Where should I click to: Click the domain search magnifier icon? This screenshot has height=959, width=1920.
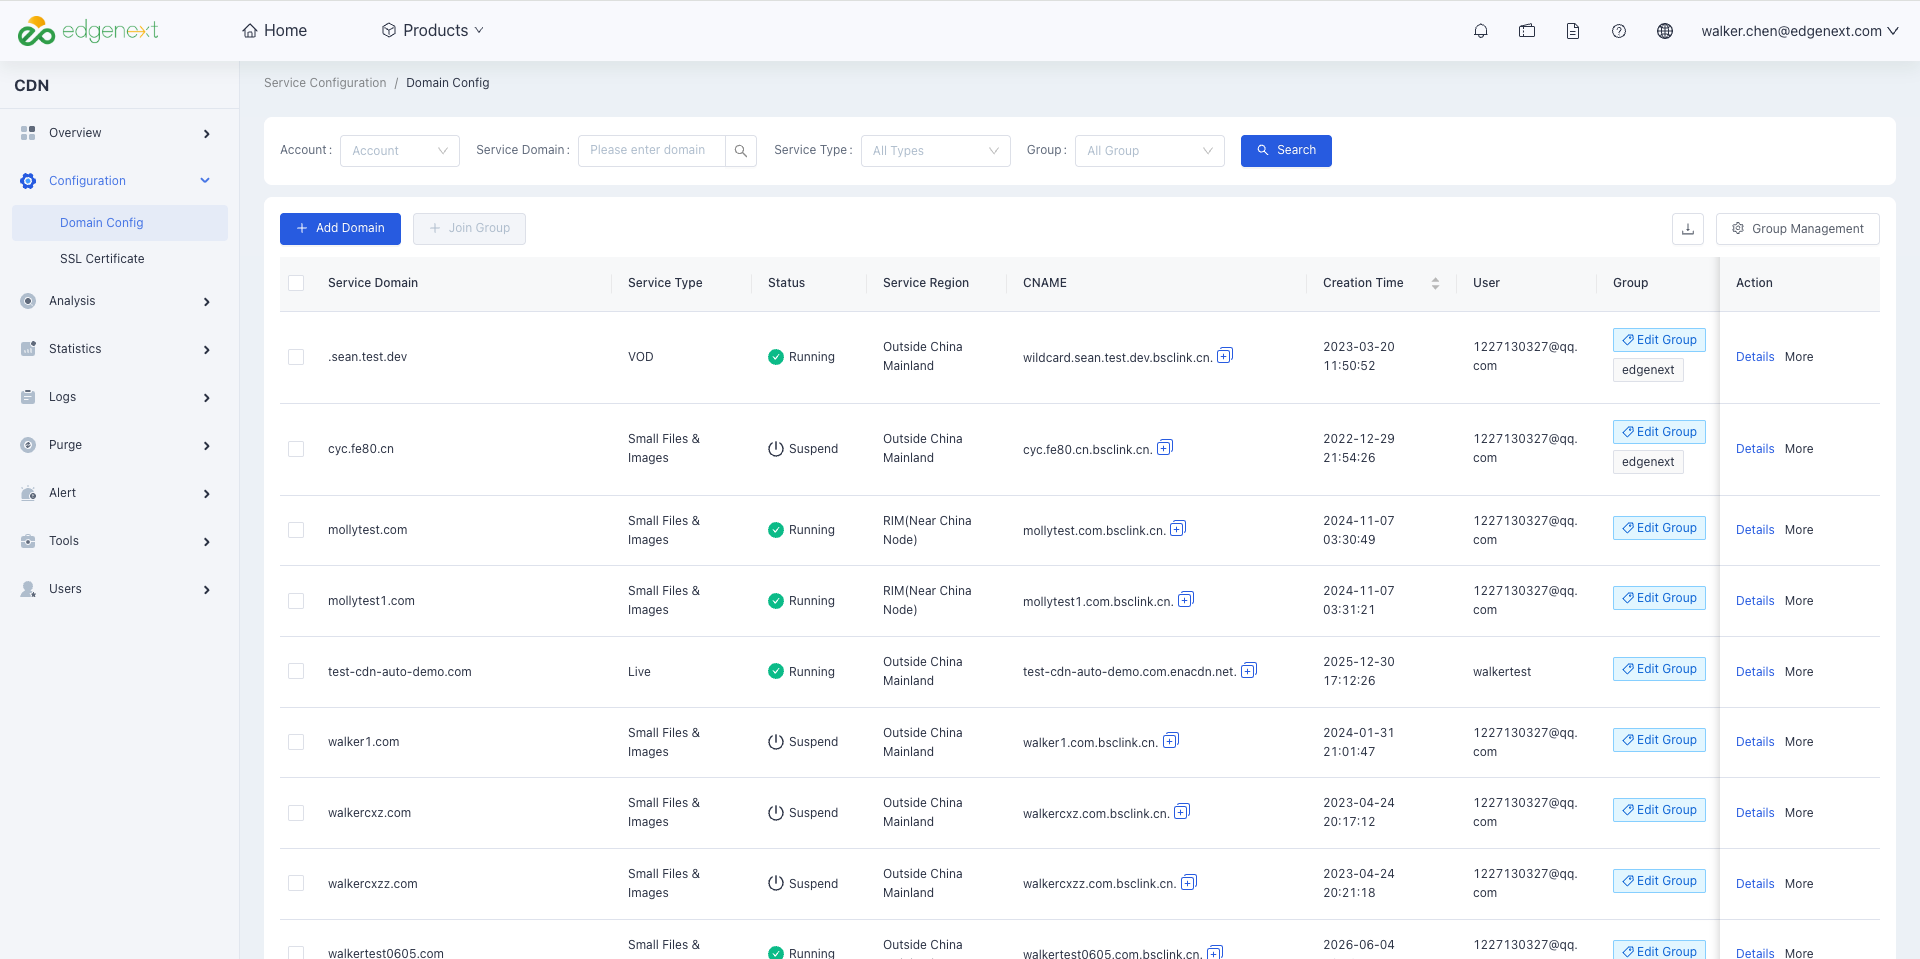(x=741, y=151)
